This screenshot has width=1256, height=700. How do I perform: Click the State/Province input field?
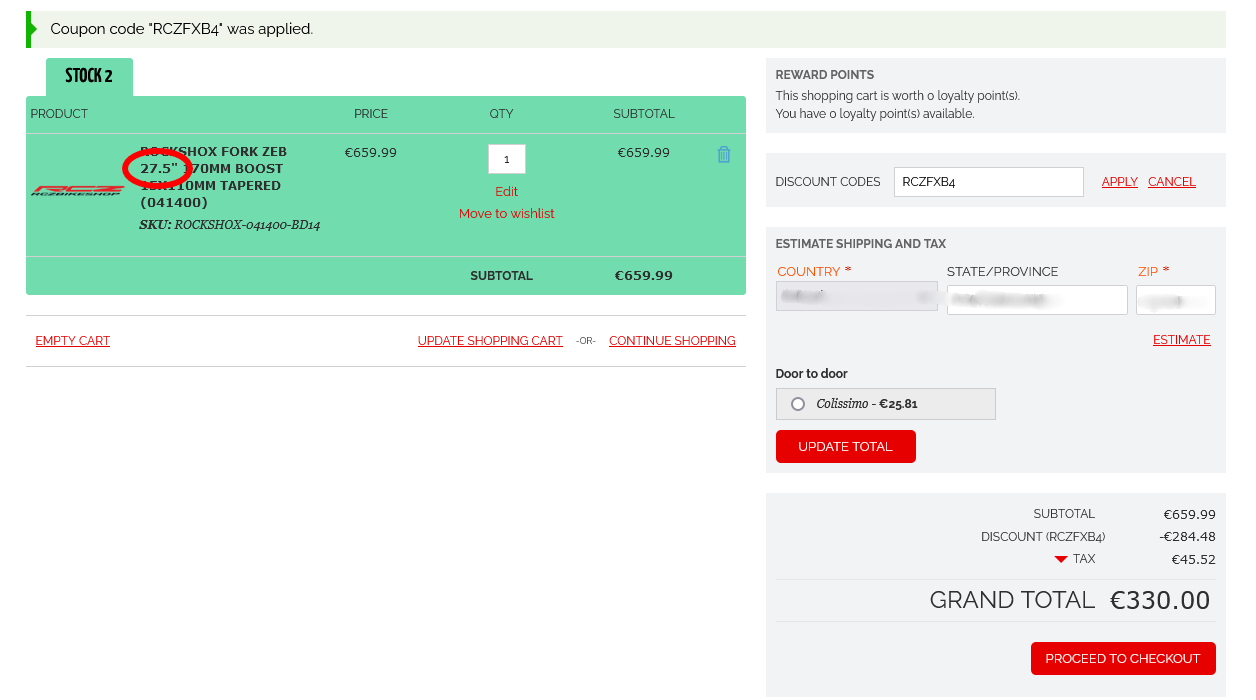click(x=1037, y=300)
